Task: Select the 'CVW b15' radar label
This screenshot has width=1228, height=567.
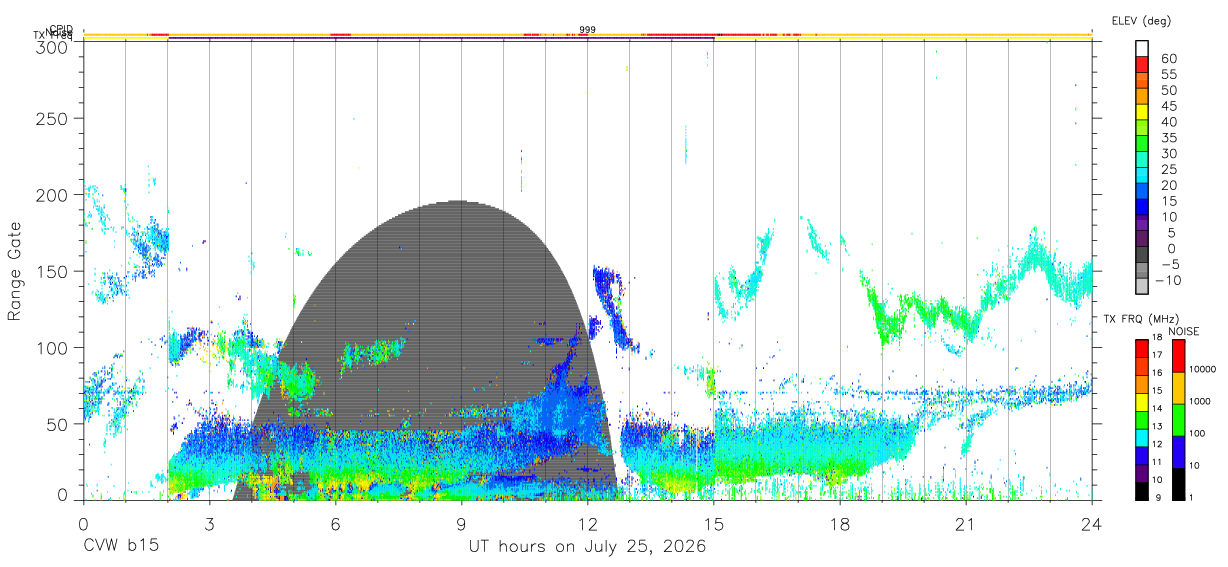Action: [120, 547]
